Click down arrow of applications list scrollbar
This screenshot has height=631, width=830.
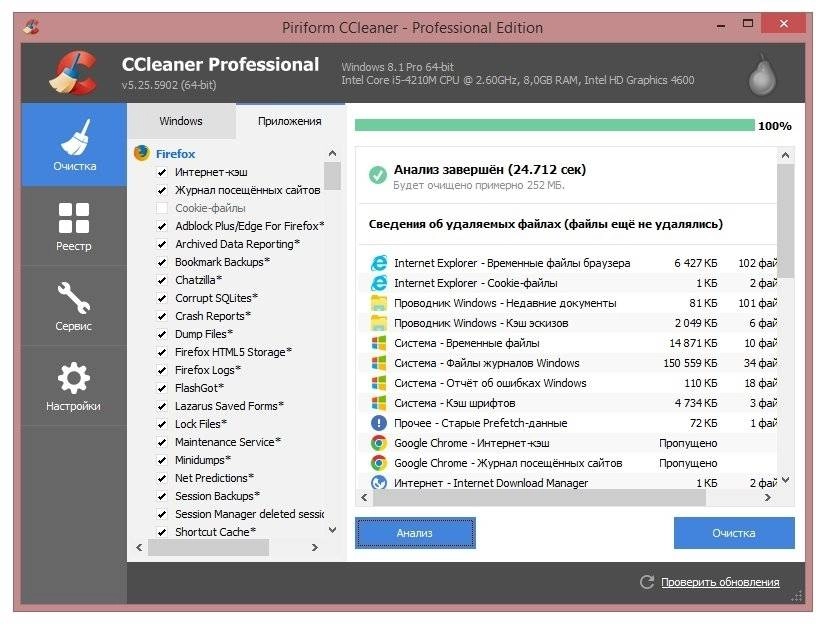332,530
